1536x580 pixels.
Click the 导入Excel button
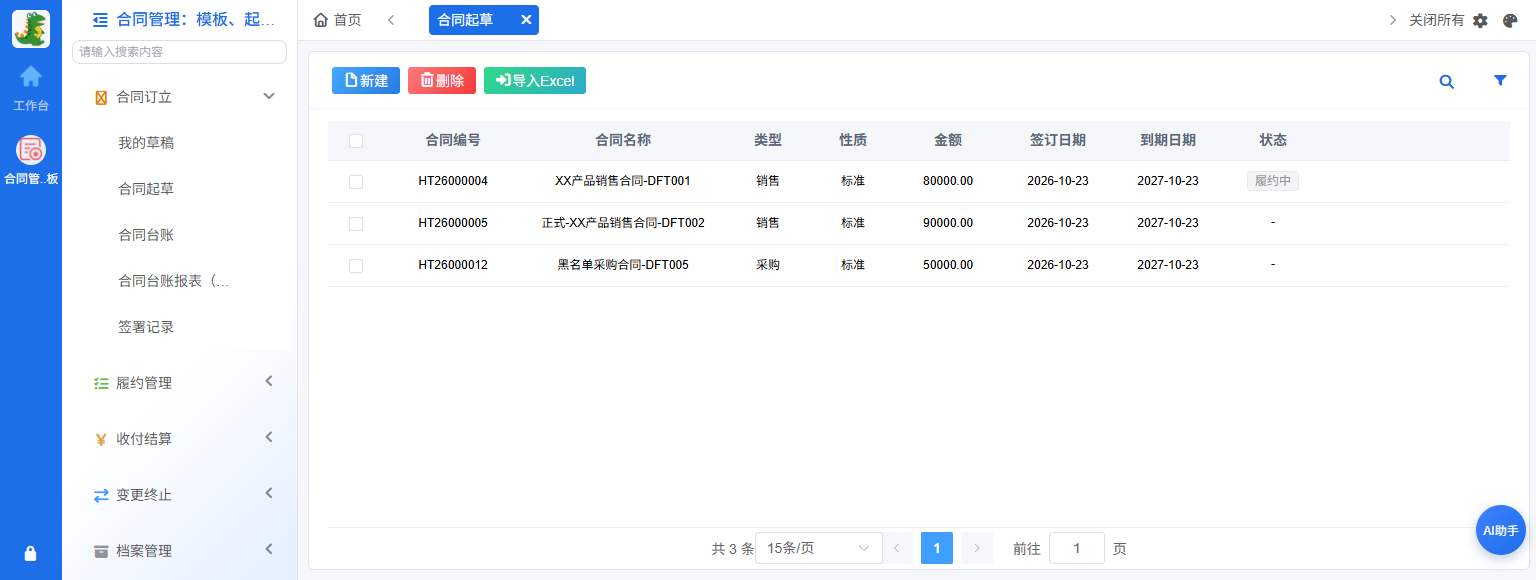point(535,81)
